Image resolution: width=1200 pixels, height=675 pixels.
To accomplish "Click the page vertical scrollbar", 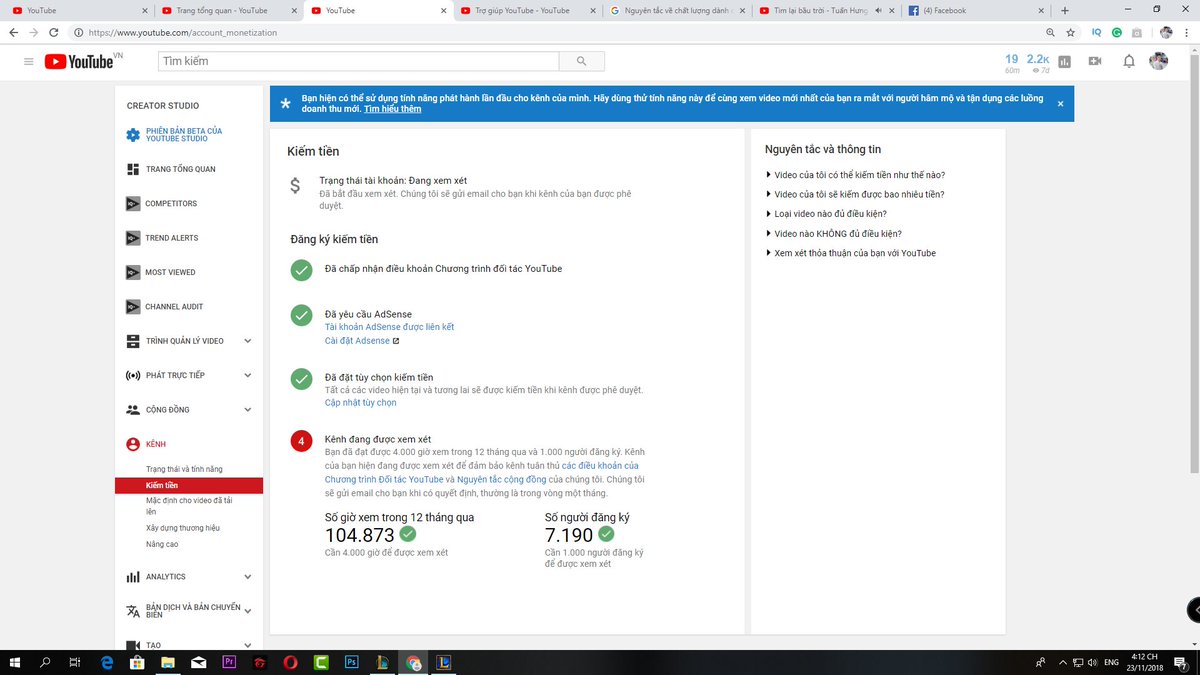I will [x=1195, y=262].
